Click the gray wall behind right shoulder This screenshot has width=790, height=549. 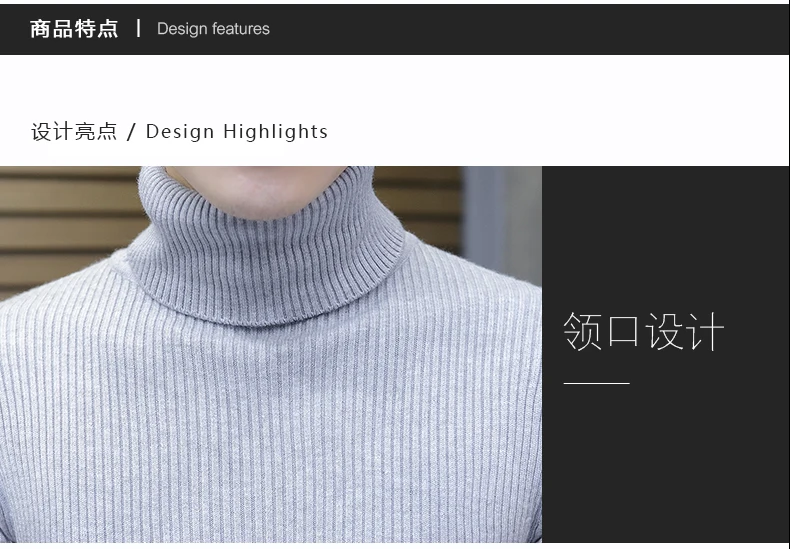coord(501,222)
